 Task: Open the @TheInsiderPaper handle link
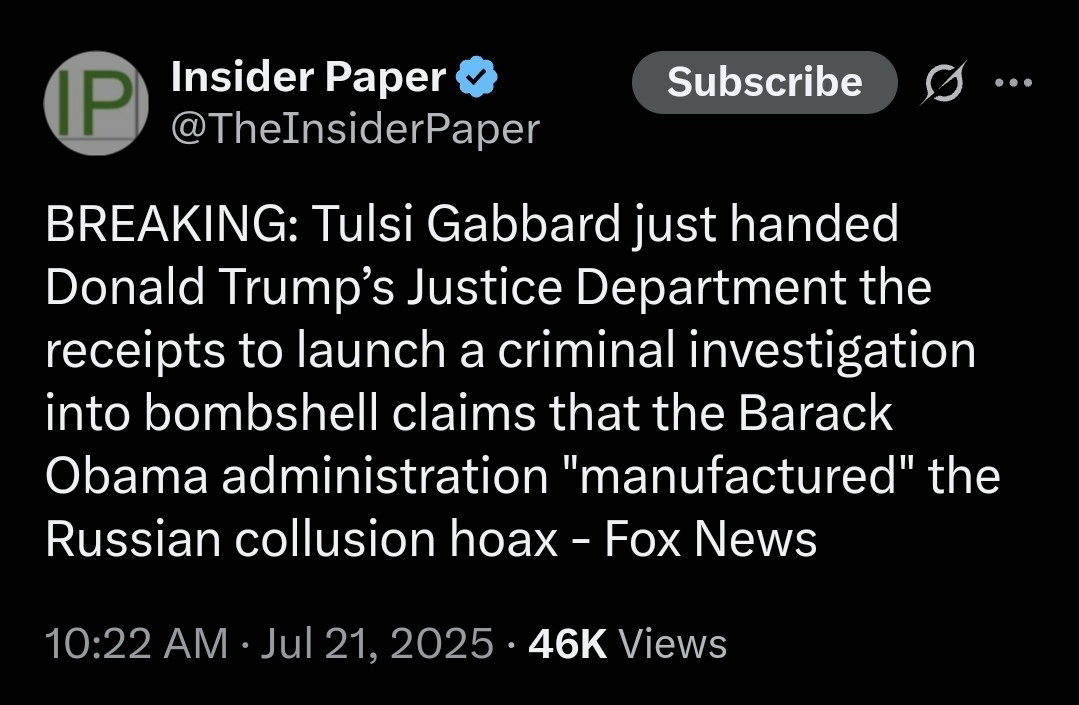(x=355, y=128)
